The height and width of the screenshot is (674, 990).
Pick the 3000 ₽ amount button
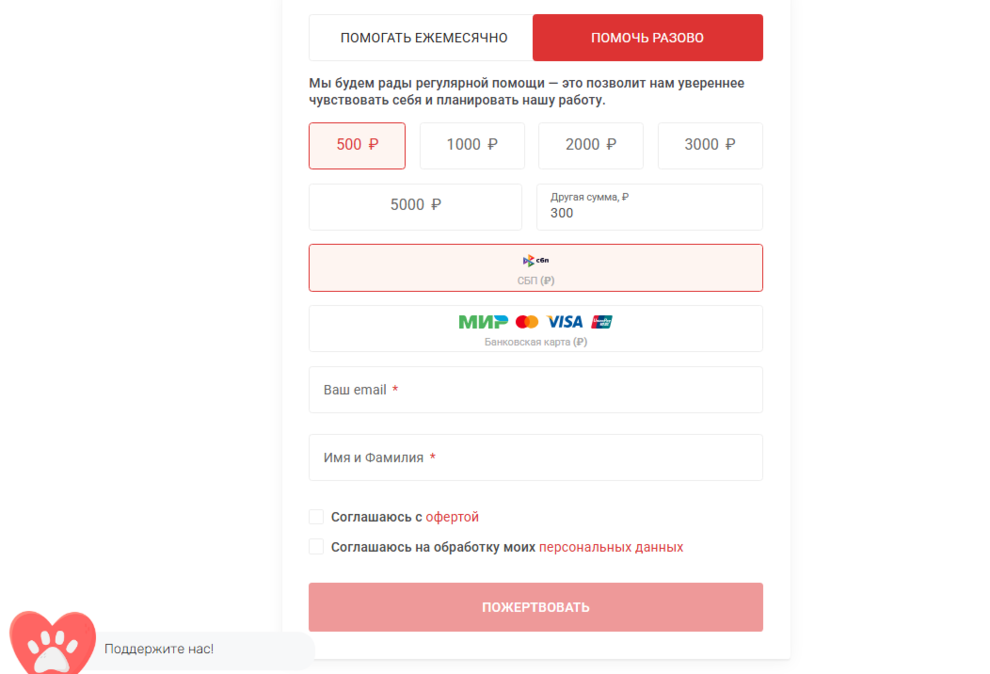click(710, 145)
